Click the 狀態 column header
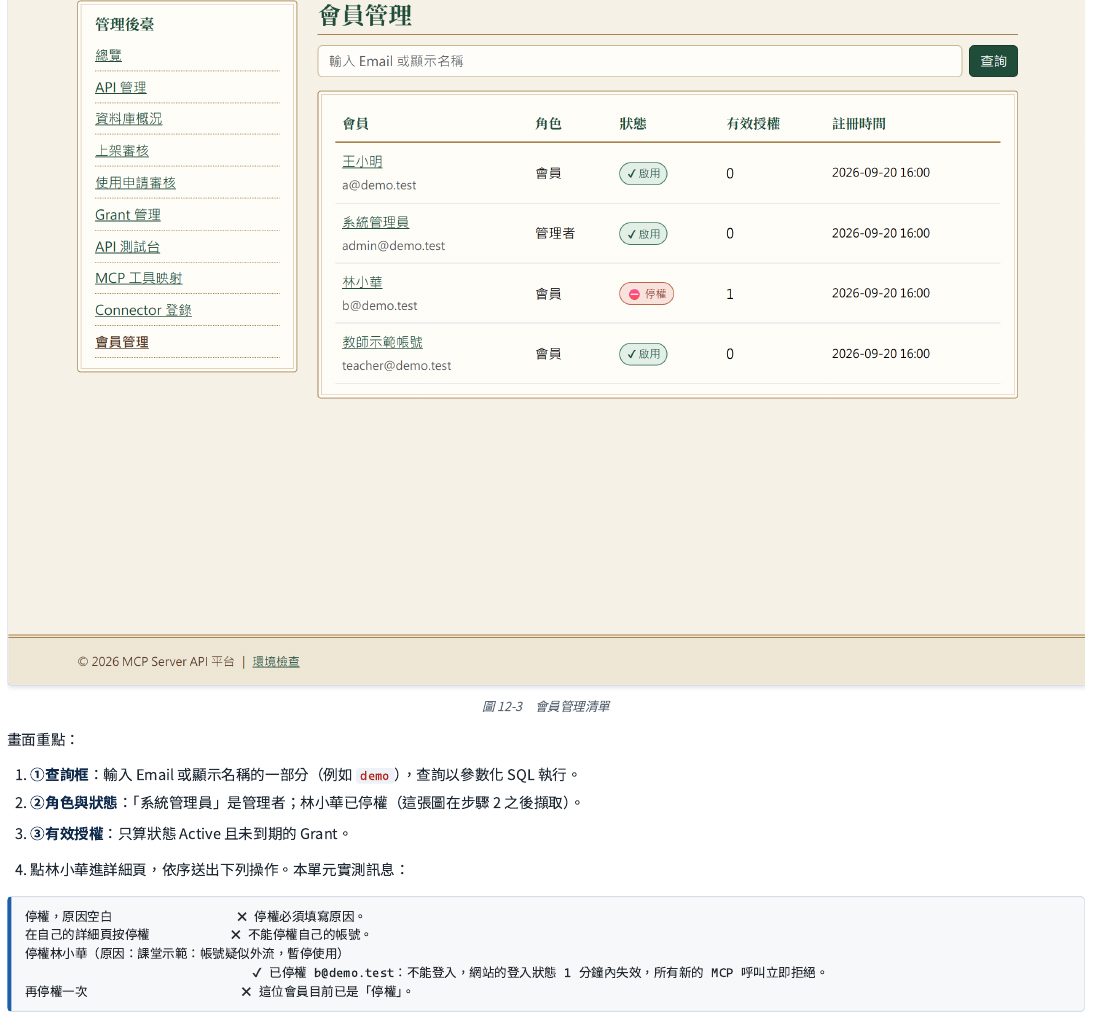1093x1036 pixels. pos(633,124)
